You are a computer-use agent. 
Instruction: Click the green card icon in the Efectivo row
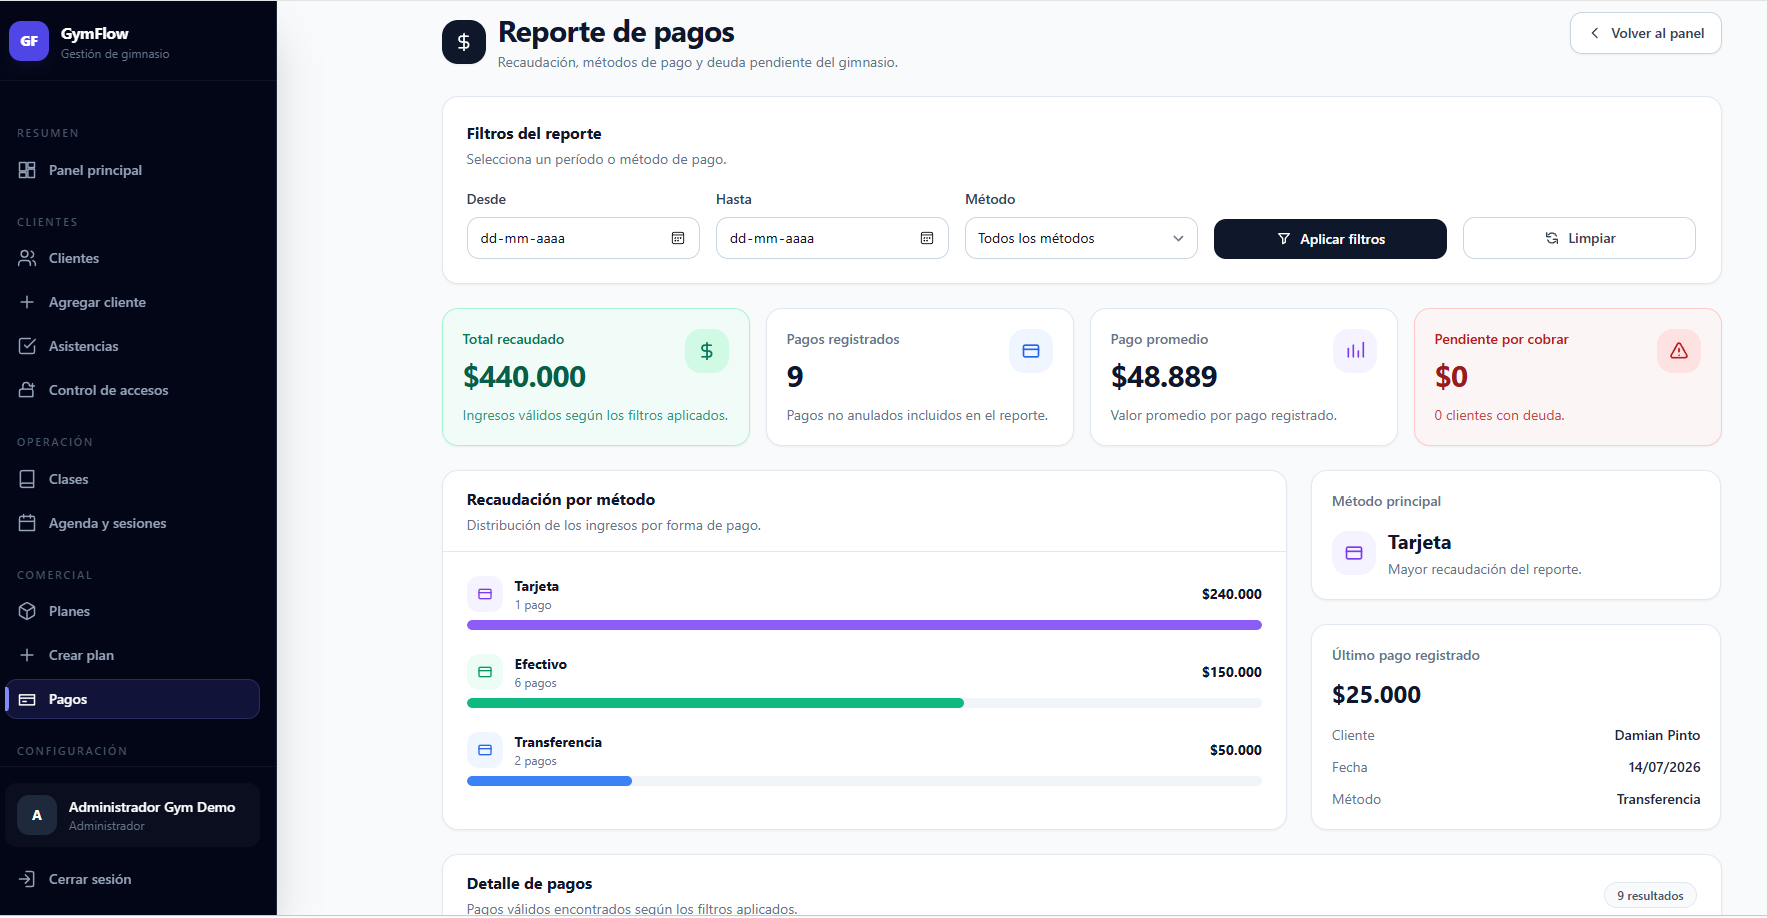485,672
